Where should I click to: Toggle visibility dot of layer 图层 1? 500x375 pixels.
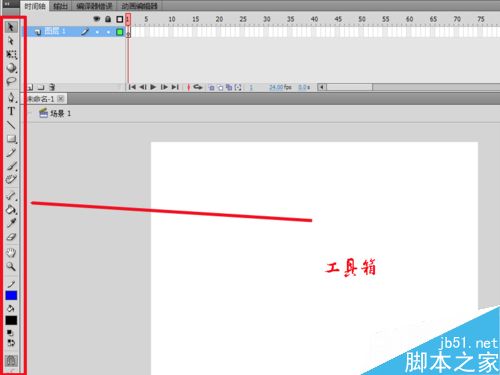(97, 32)
